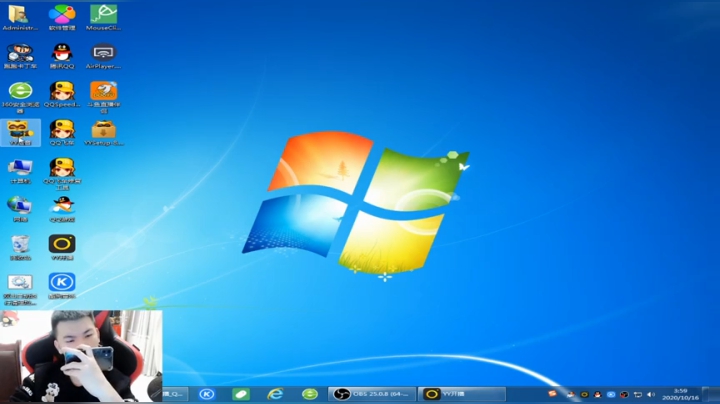This screenshot has width=720, height=404.
Task: Launch the green 360 browser taskbar icon
Action: [x=309, y=394]
